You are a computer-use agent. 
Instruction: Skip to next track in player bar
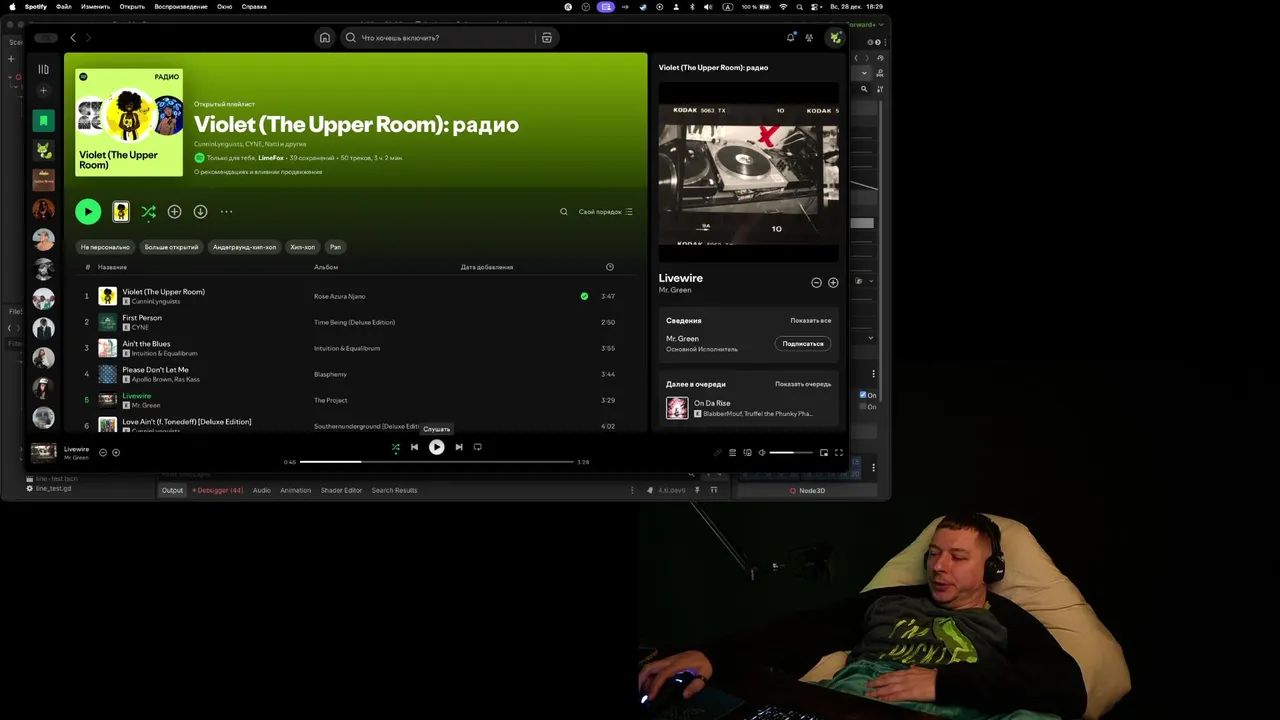459,447
